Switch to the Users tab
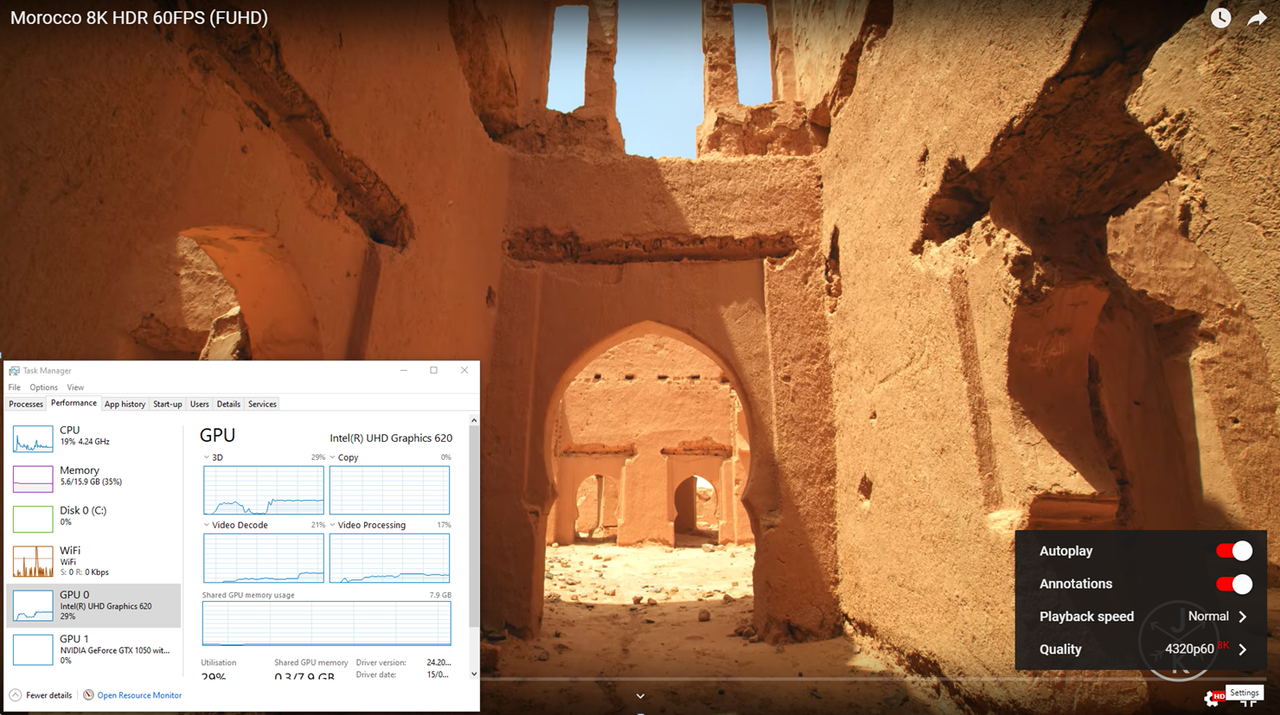The height and width of the screenshot is (715, 1280). tap(200, 404)
